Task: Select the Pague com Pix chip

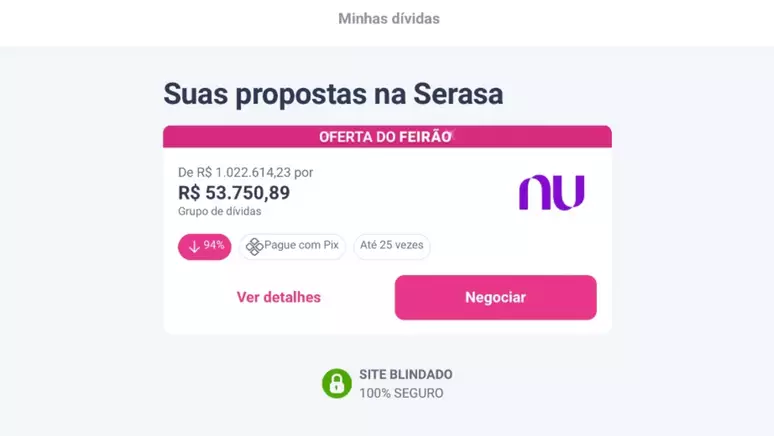Action: pos(292,246)
